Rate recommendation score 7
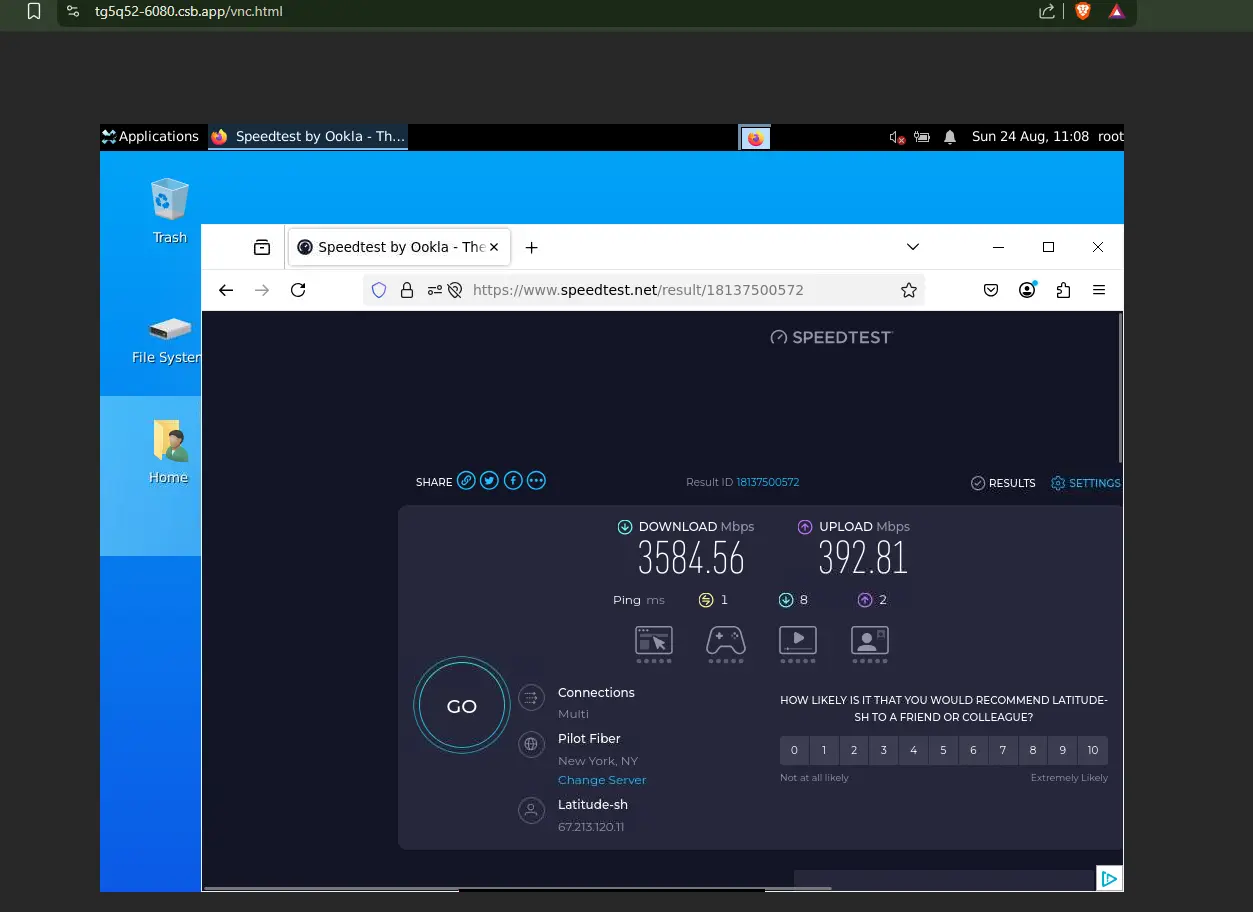The height and width of the screenshot is (912, 1253). coord(1003,750)
